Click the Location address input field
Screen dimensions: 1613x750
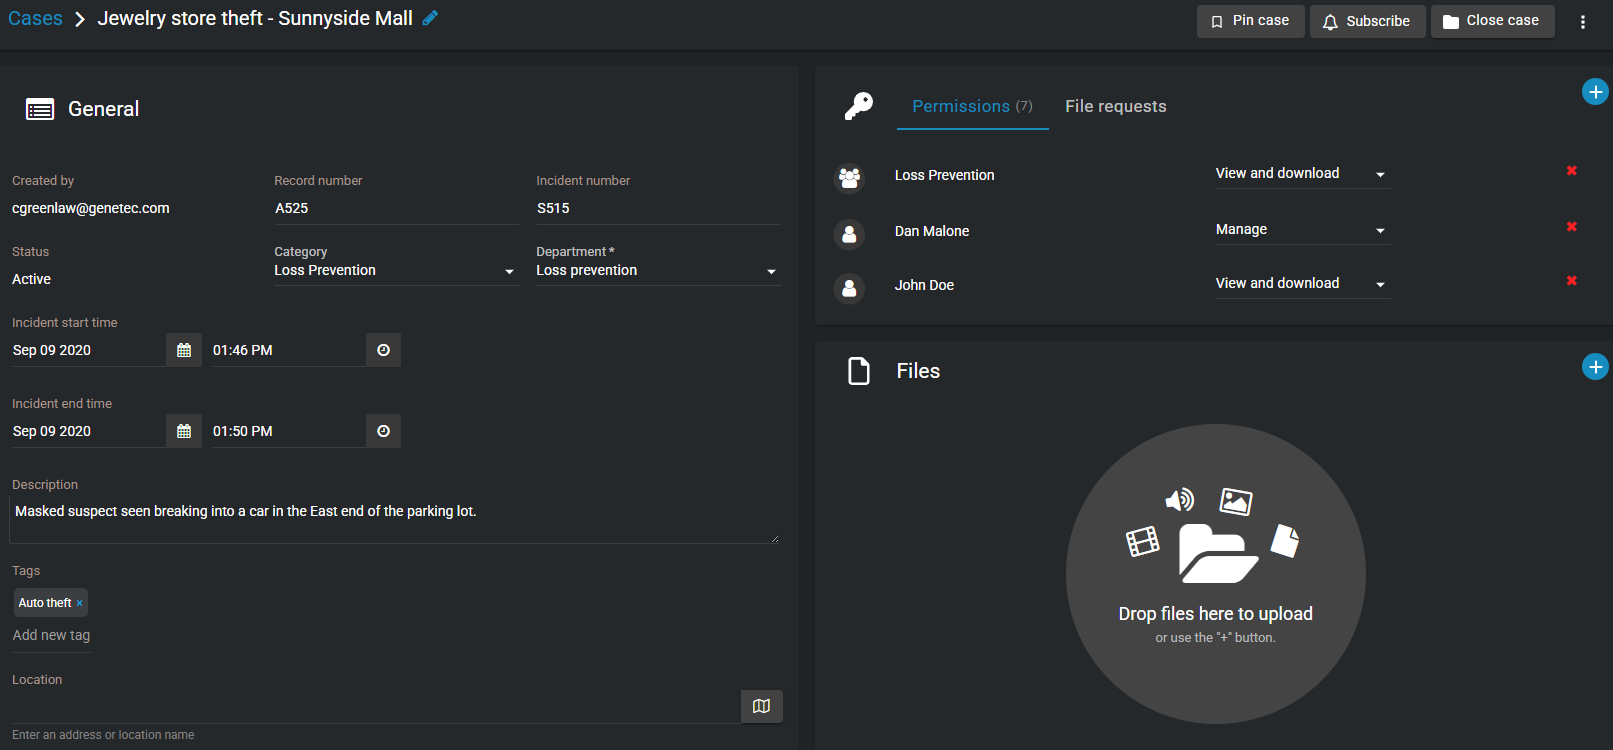(375, 707)
